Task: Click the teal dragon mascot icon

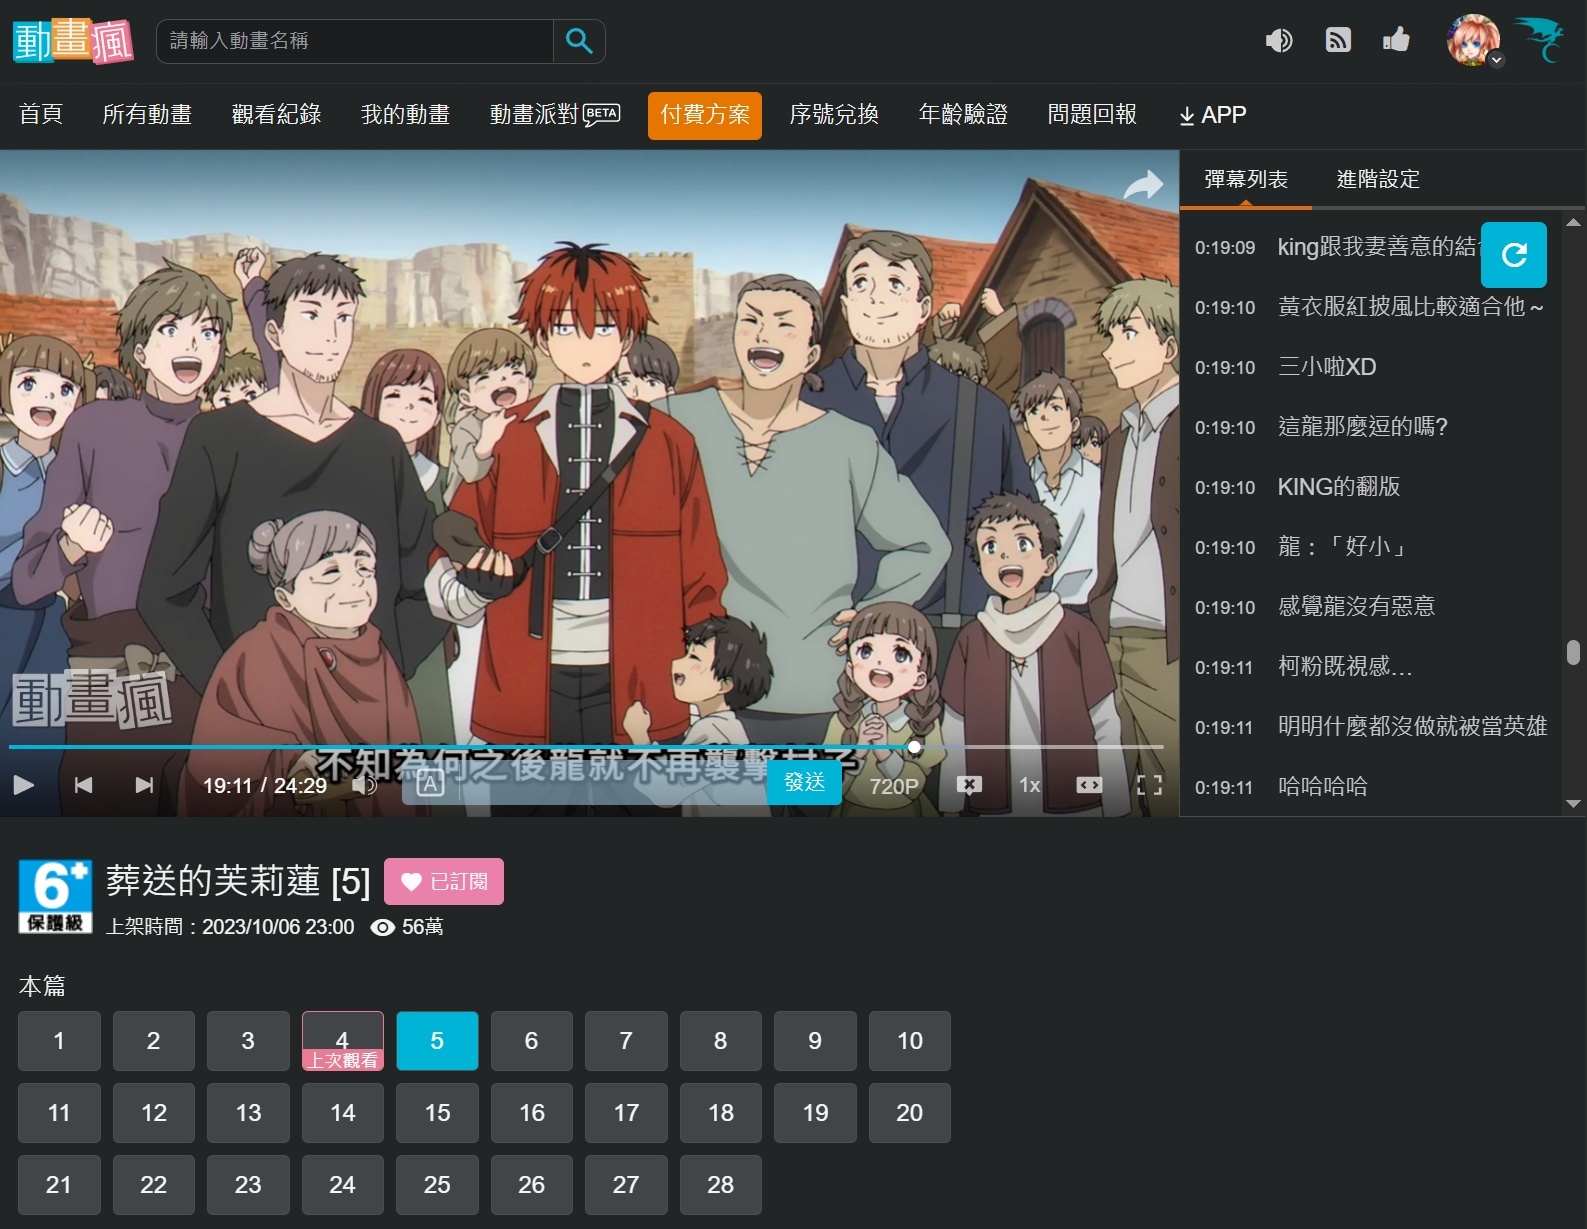Action: 1541,39
